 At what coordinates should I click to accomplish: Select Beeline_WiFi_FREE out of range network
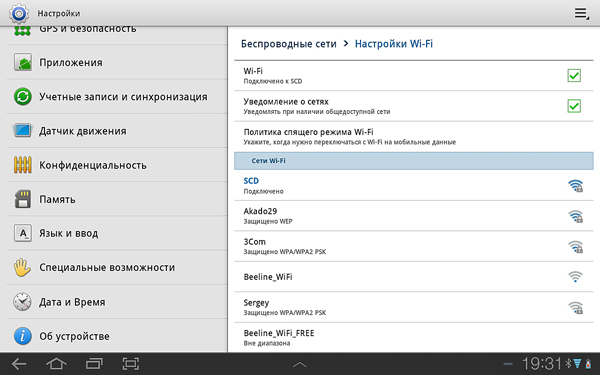(x=414, y=338)
